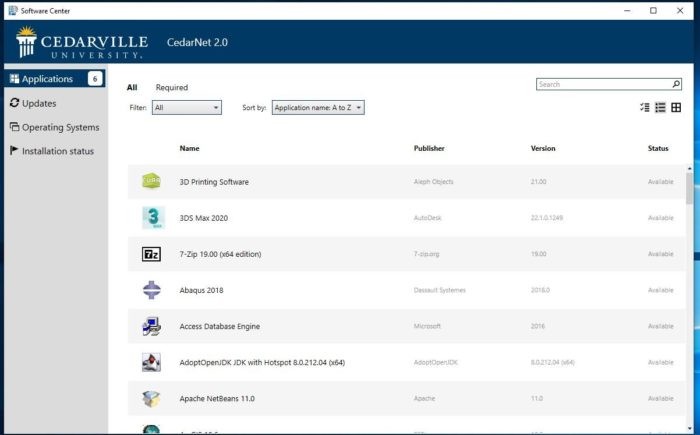
Task: Click Microsoft publisher text
Action: (427, 326)
